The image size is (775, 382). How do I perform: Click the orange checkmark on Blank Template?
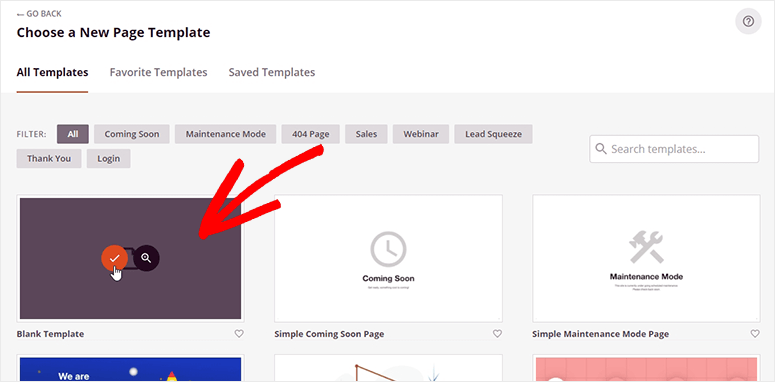tap(115, 257)
